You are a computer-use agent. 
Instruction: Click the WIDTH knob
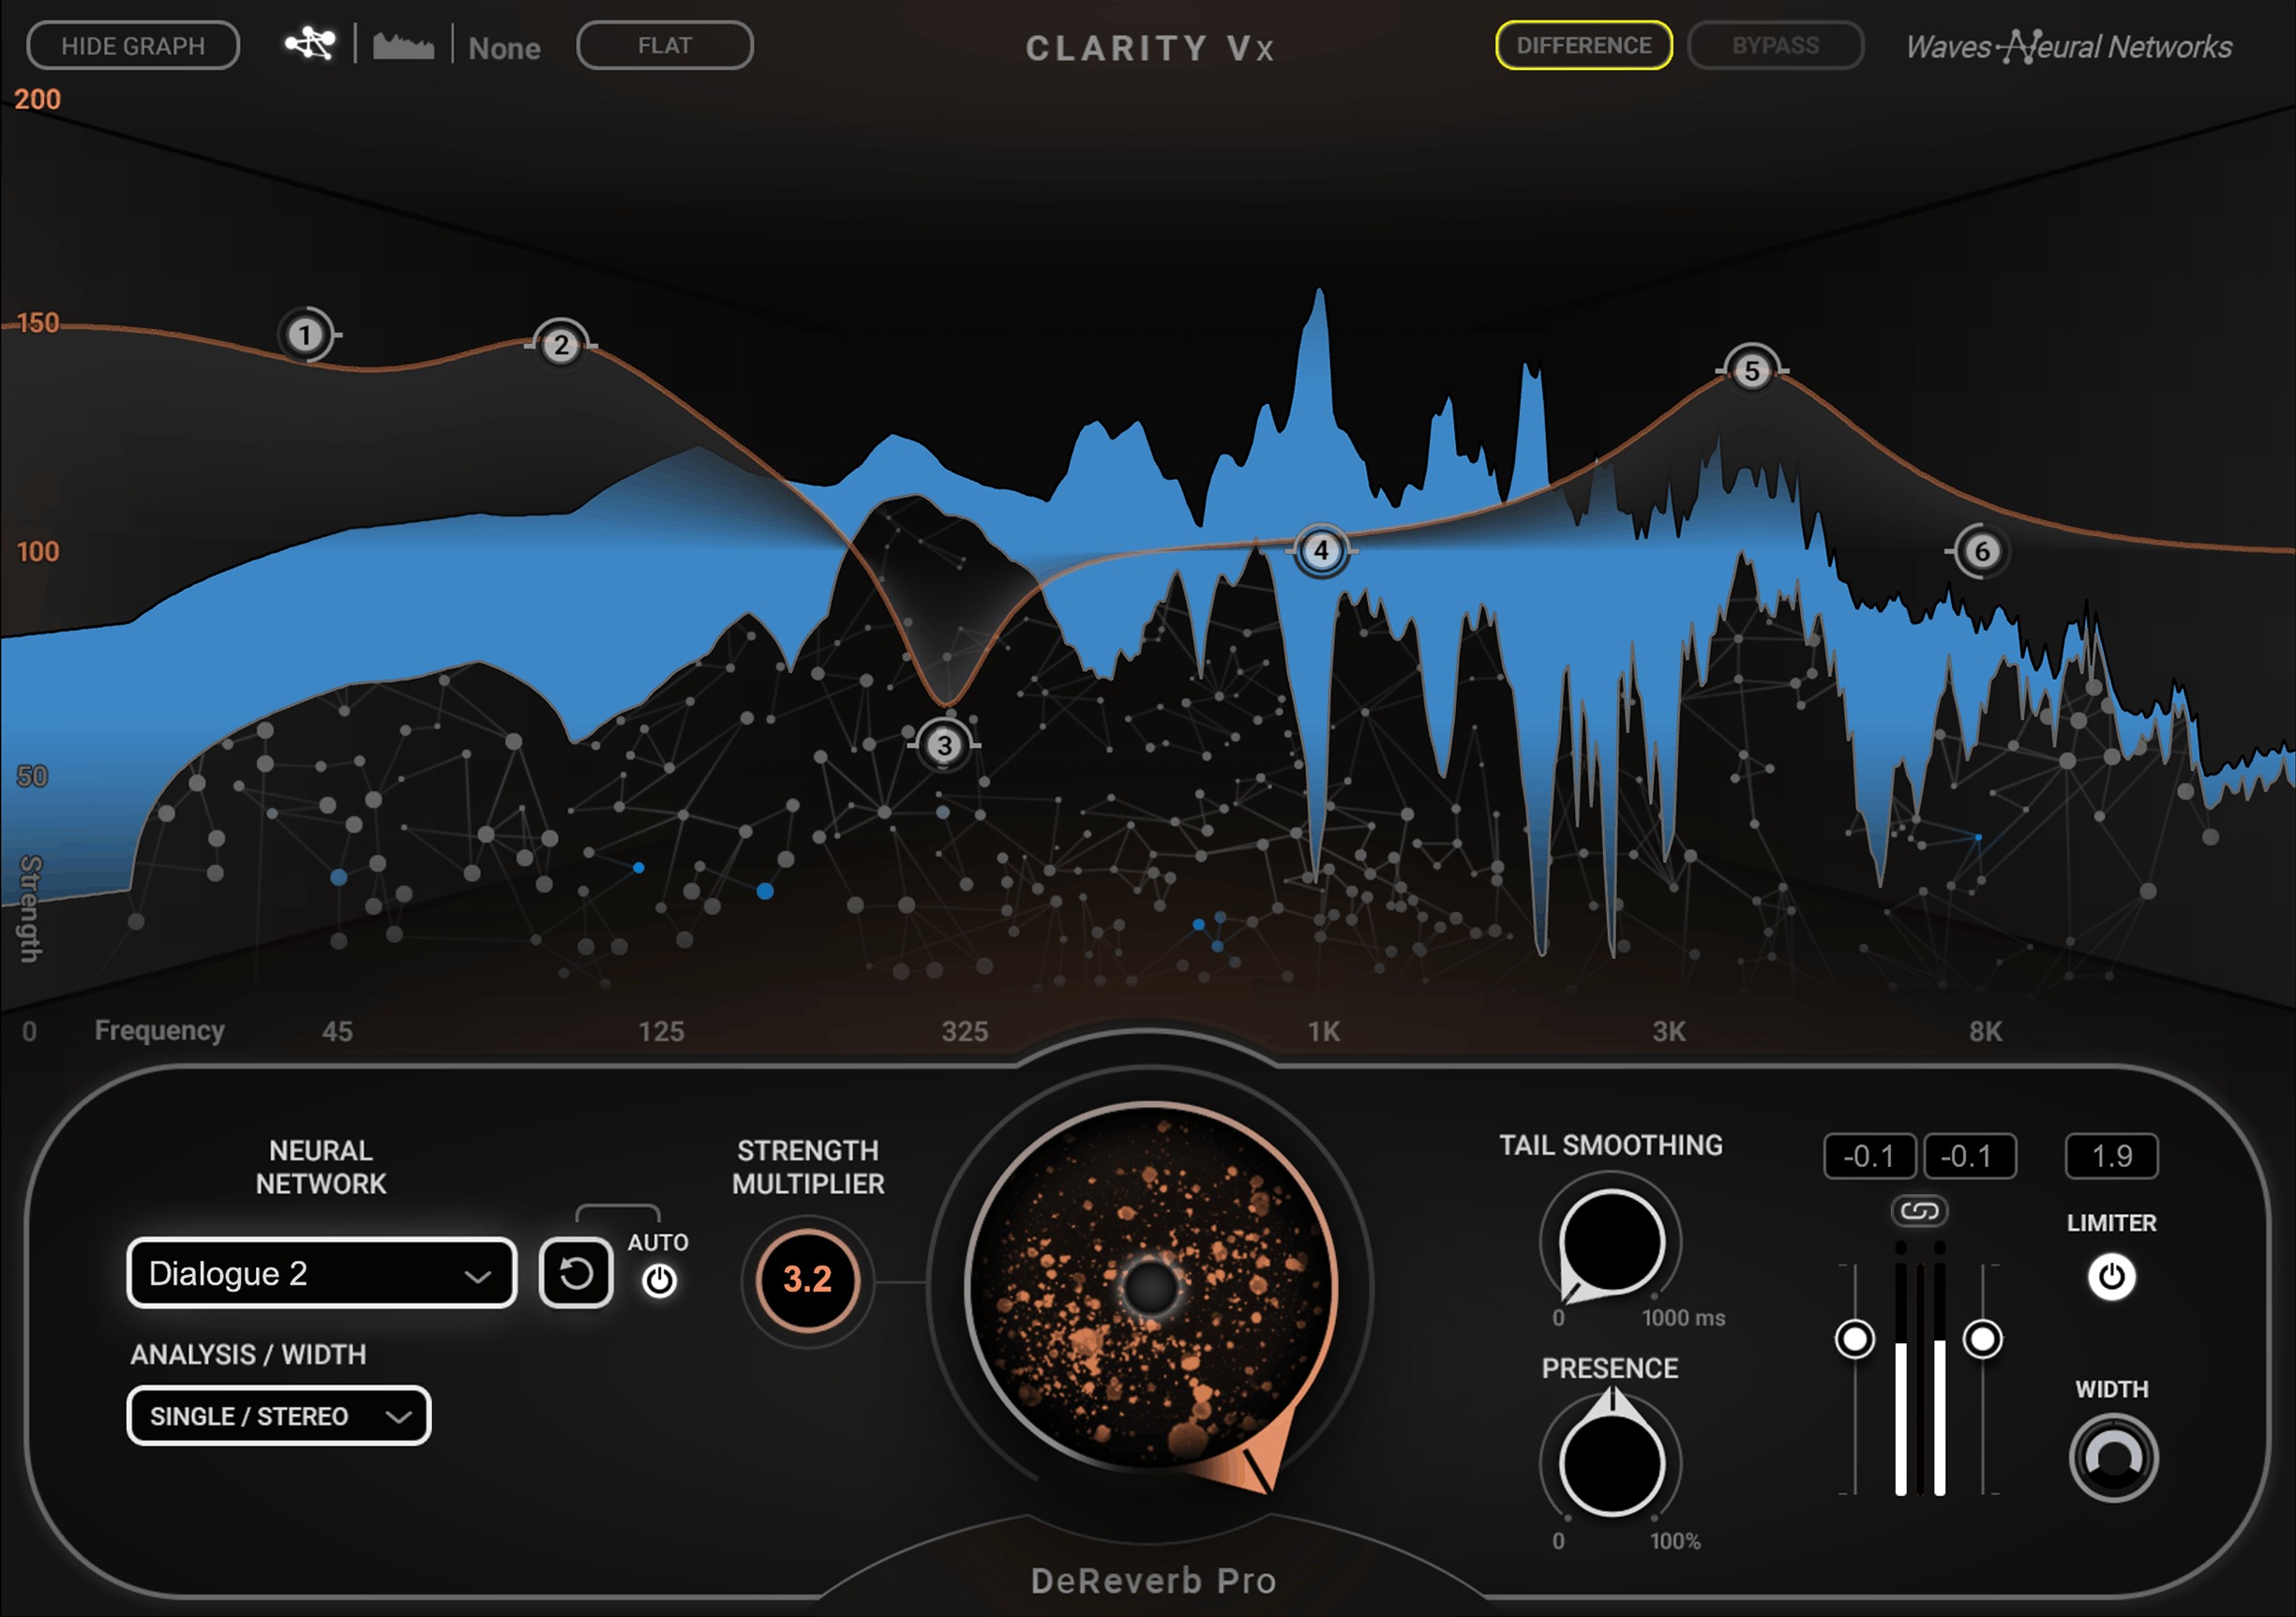coord(2113,1458)
